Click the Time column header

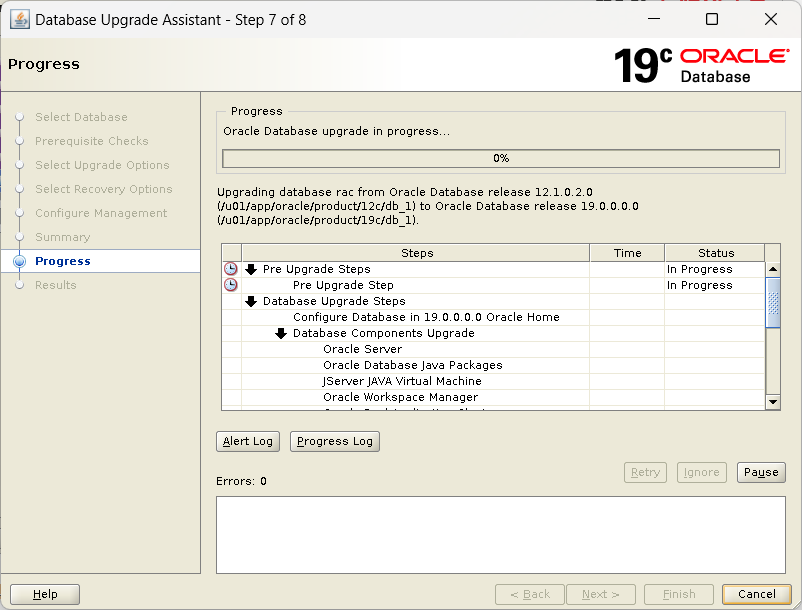coord(627,253)
